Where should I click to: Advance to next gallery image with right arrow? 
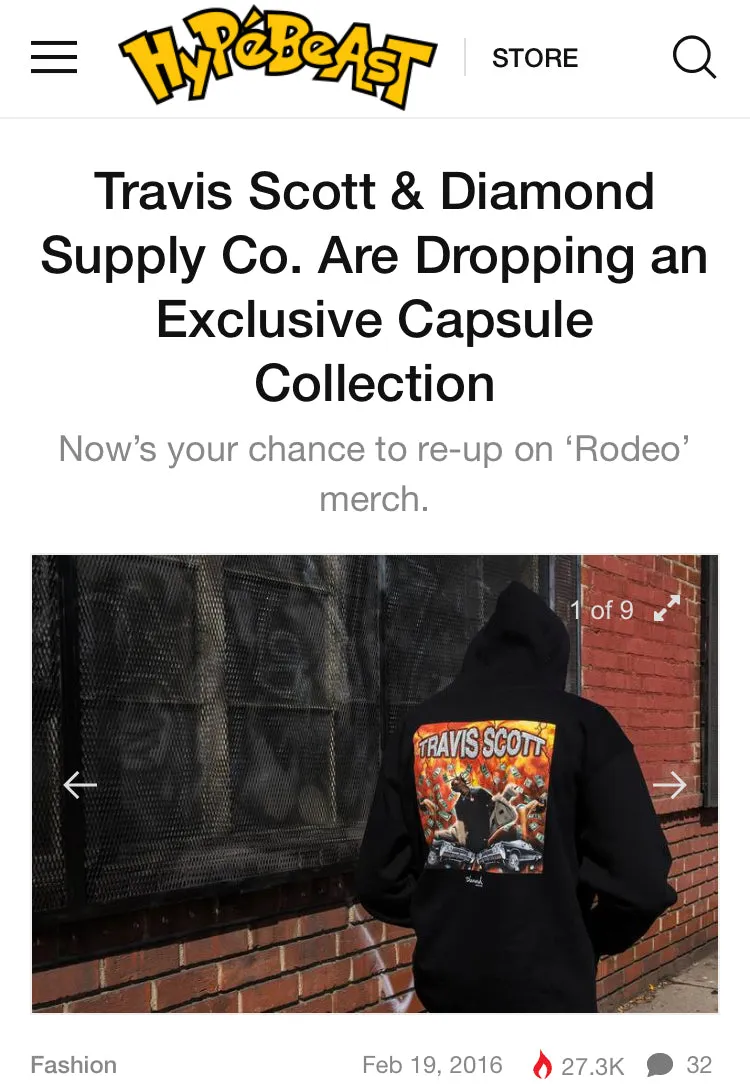coord(670,785)
